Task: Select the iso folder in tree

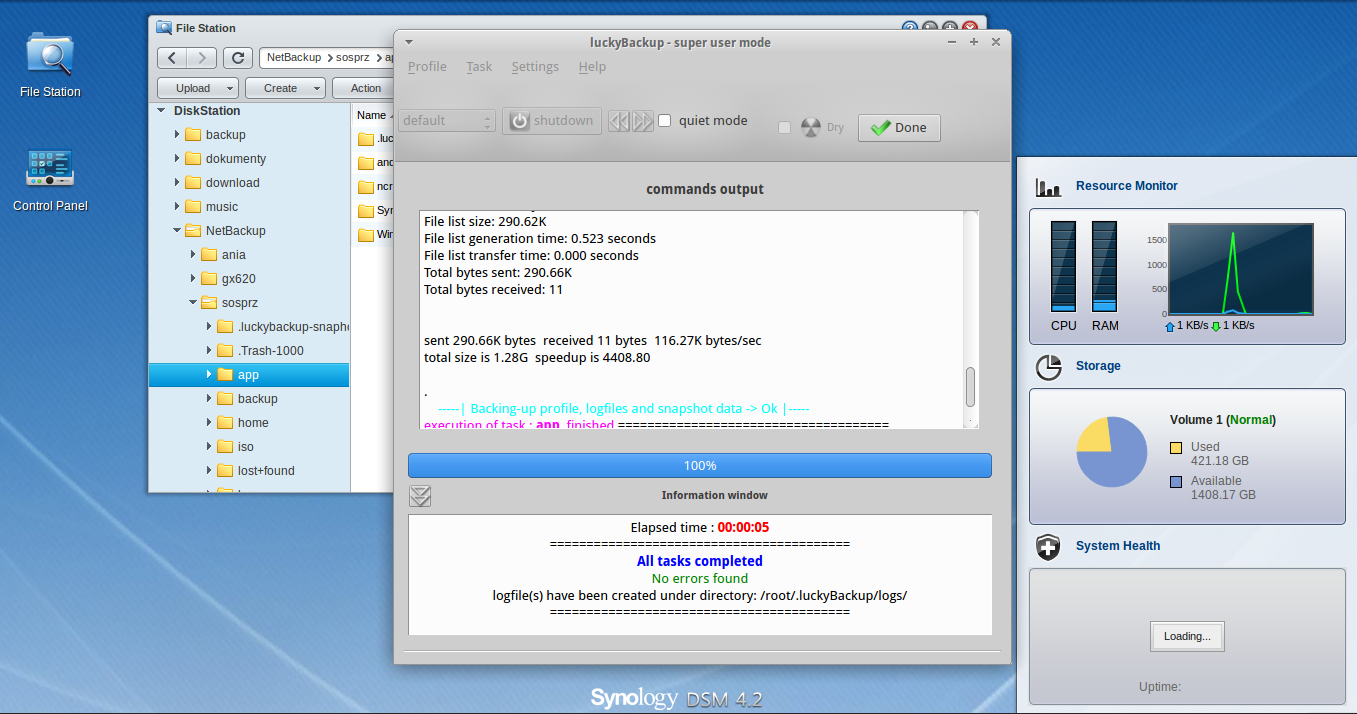Action: [x=246, y=447]
